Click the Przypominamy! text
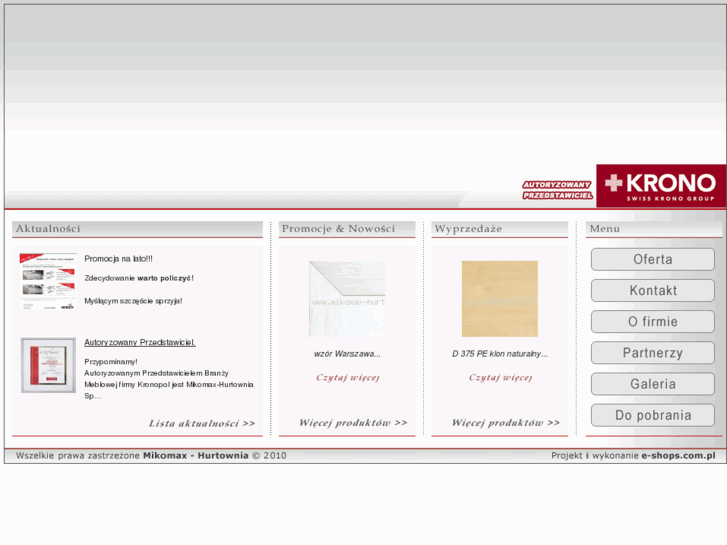Viewport: 727px width, 545px height. (111, 362)
